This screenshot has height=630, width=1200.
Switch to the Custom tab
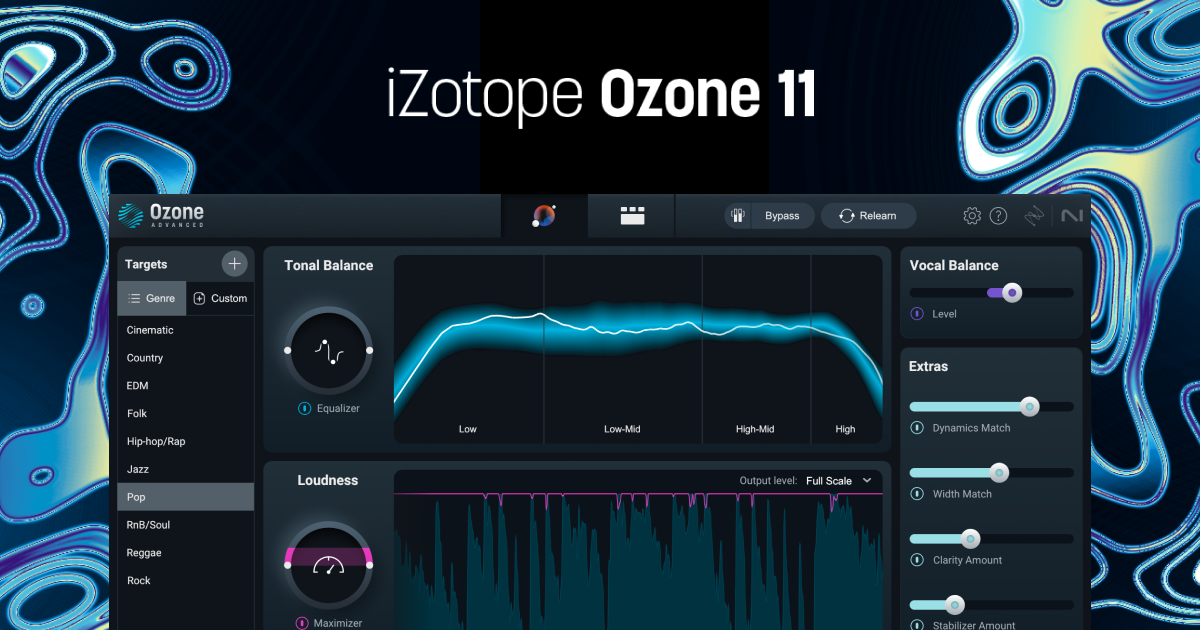(220, 298)
